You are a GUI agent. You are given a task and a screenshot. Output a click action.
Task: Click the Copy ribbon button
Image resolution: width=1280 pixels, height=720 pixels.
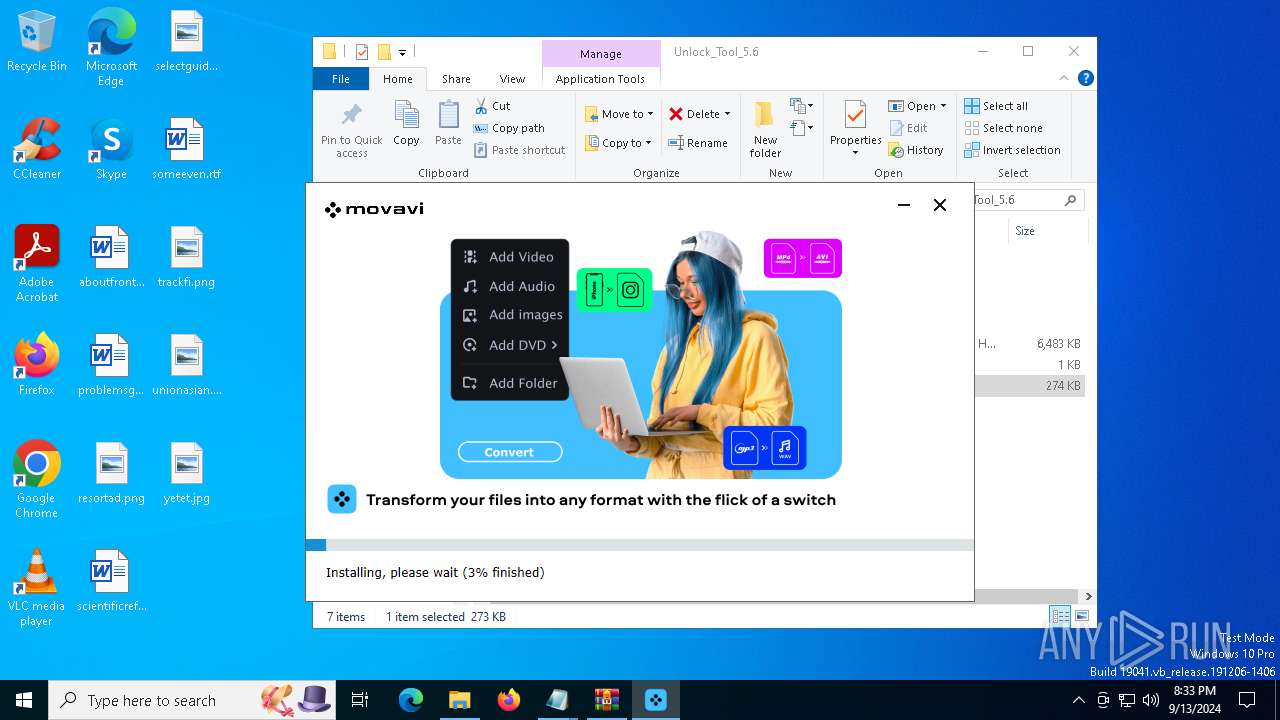[406, 124]
